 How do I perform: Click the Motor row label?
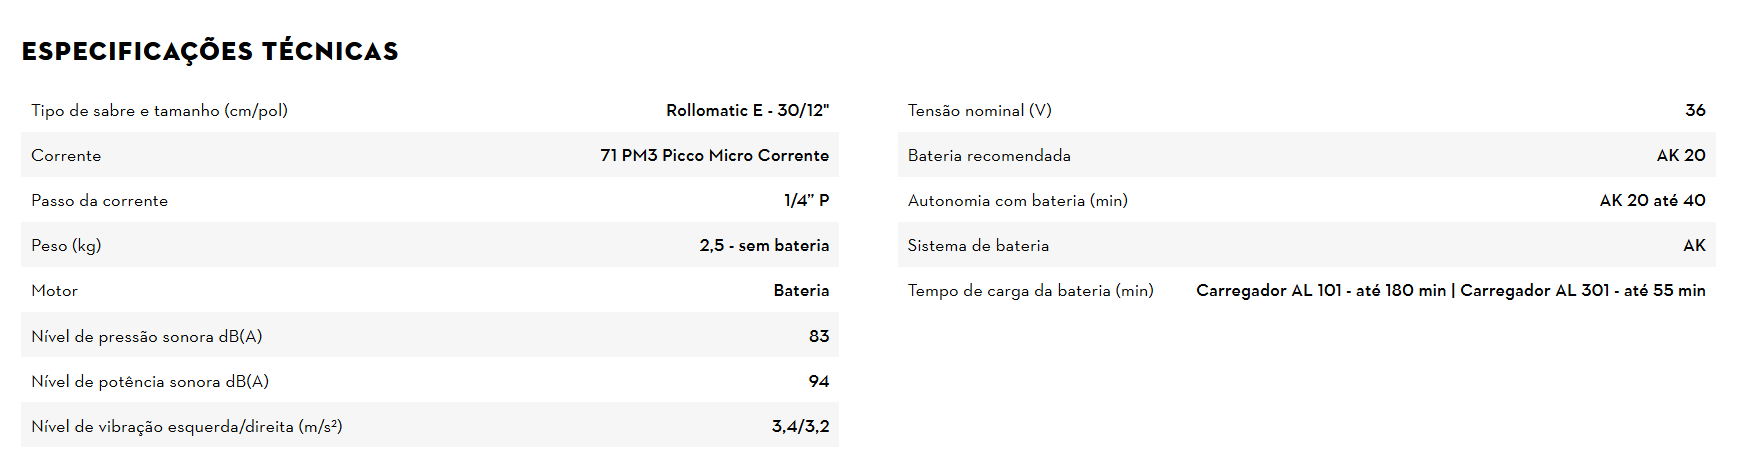click(54, 290)
